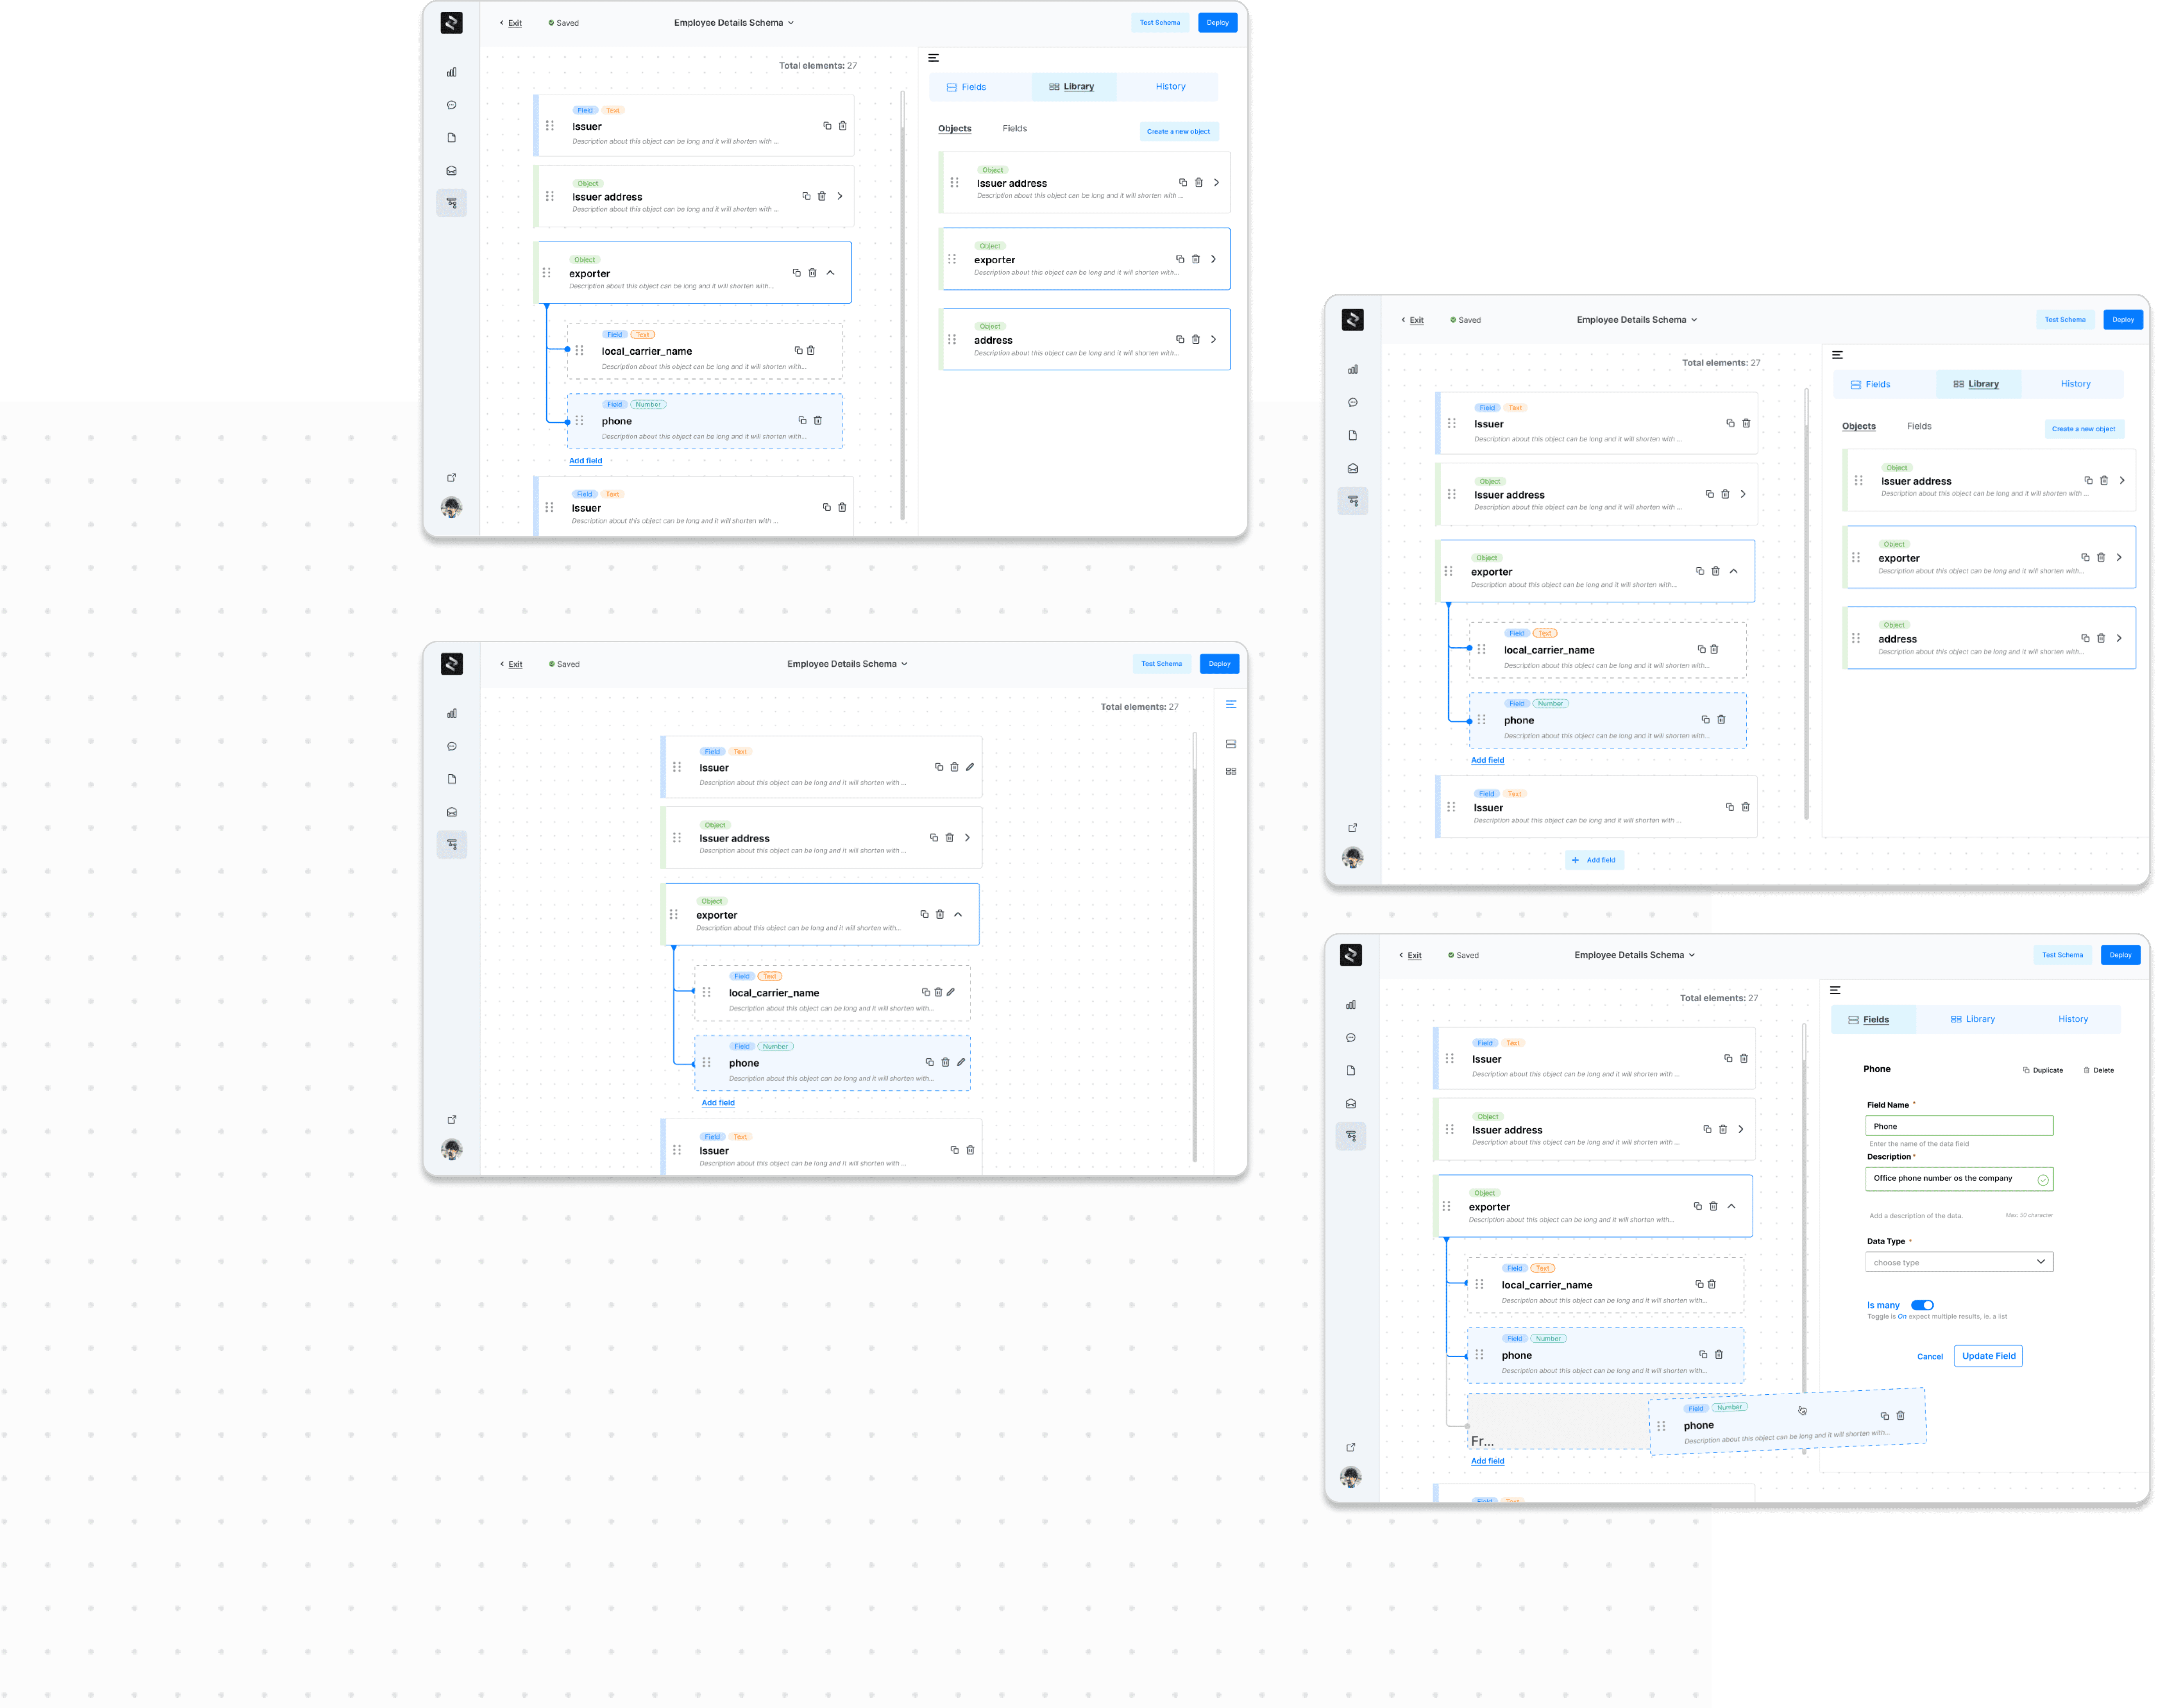This screenshot has height=1708, width=2157.
Task: Click the pencil edit icon on the phone field
Action: tap(960, 1062)
